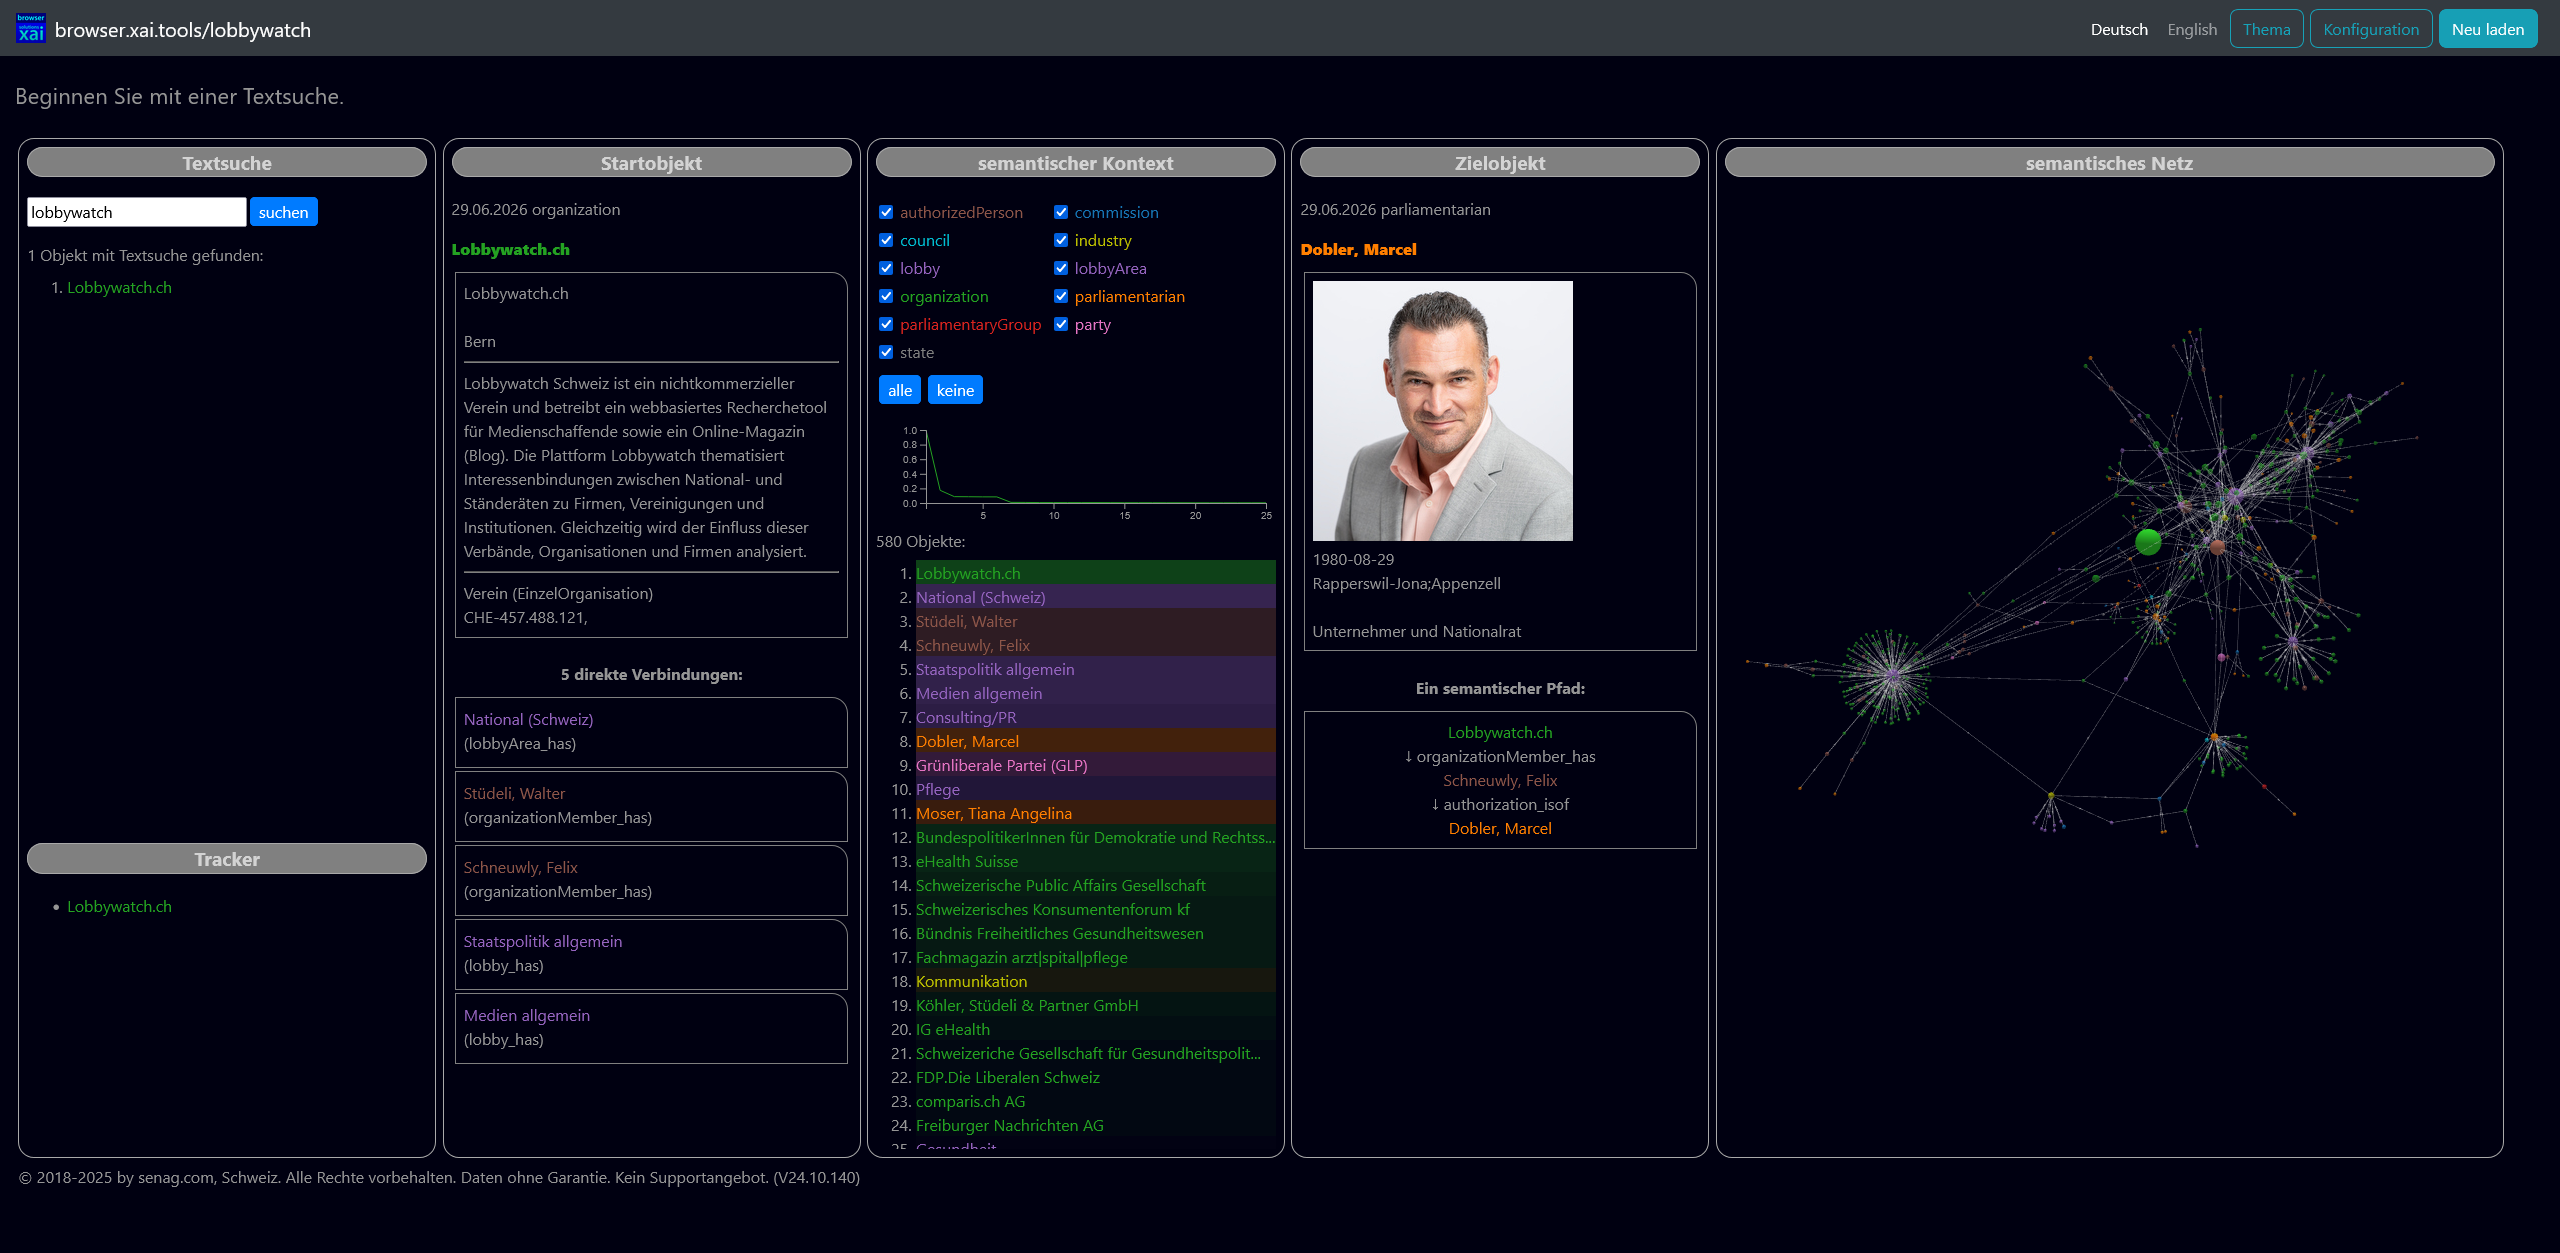Click the semantisches Netz panel header
2560x1253 pixels.
coord(2109,163)
